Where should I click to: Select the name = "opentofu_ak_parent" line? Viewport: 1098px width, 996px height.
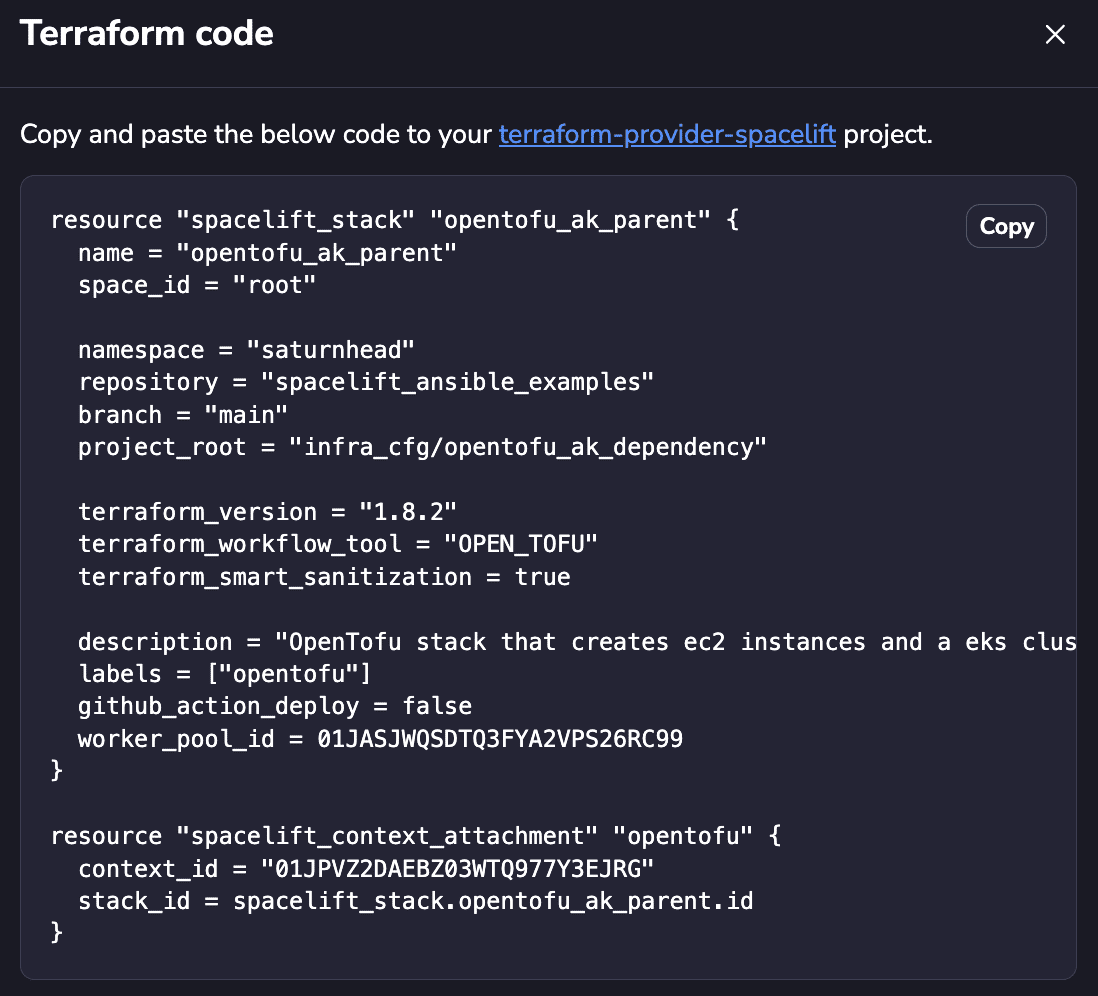(267, 253)
